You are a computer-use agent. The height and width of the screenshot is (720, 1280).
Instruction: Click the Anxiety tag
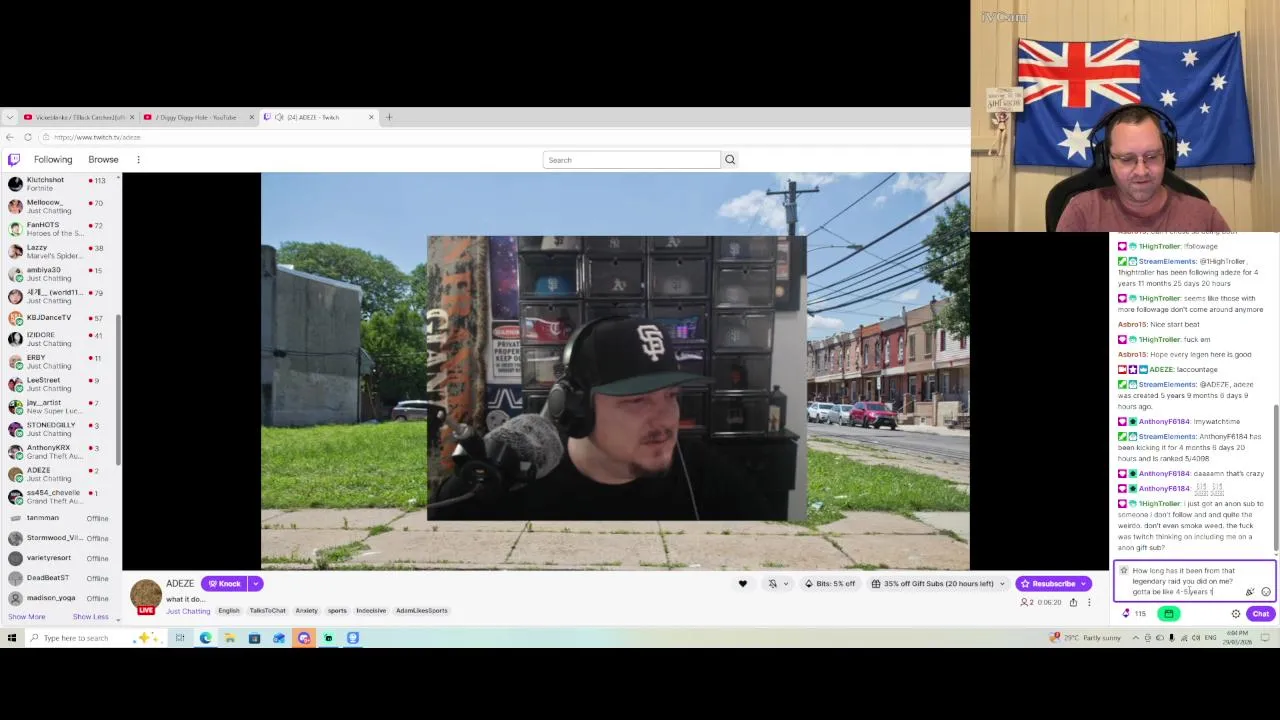point(306,611)
